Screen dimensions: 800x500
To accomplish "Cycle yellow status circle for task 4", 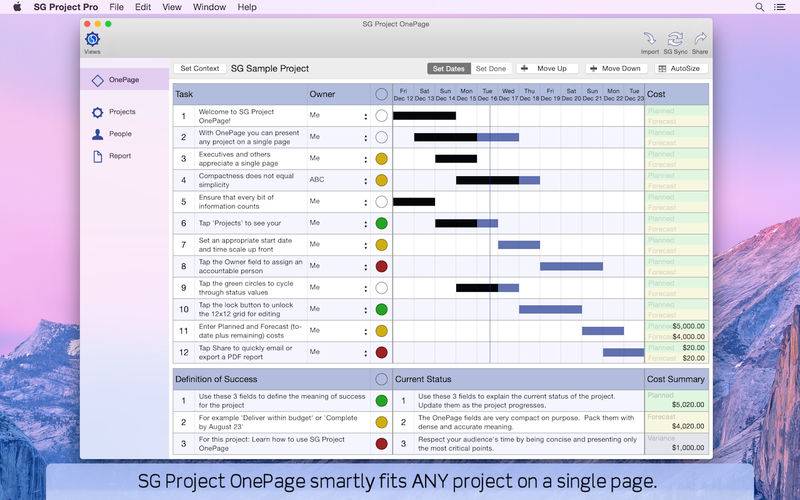I will [x=381, y=180].
